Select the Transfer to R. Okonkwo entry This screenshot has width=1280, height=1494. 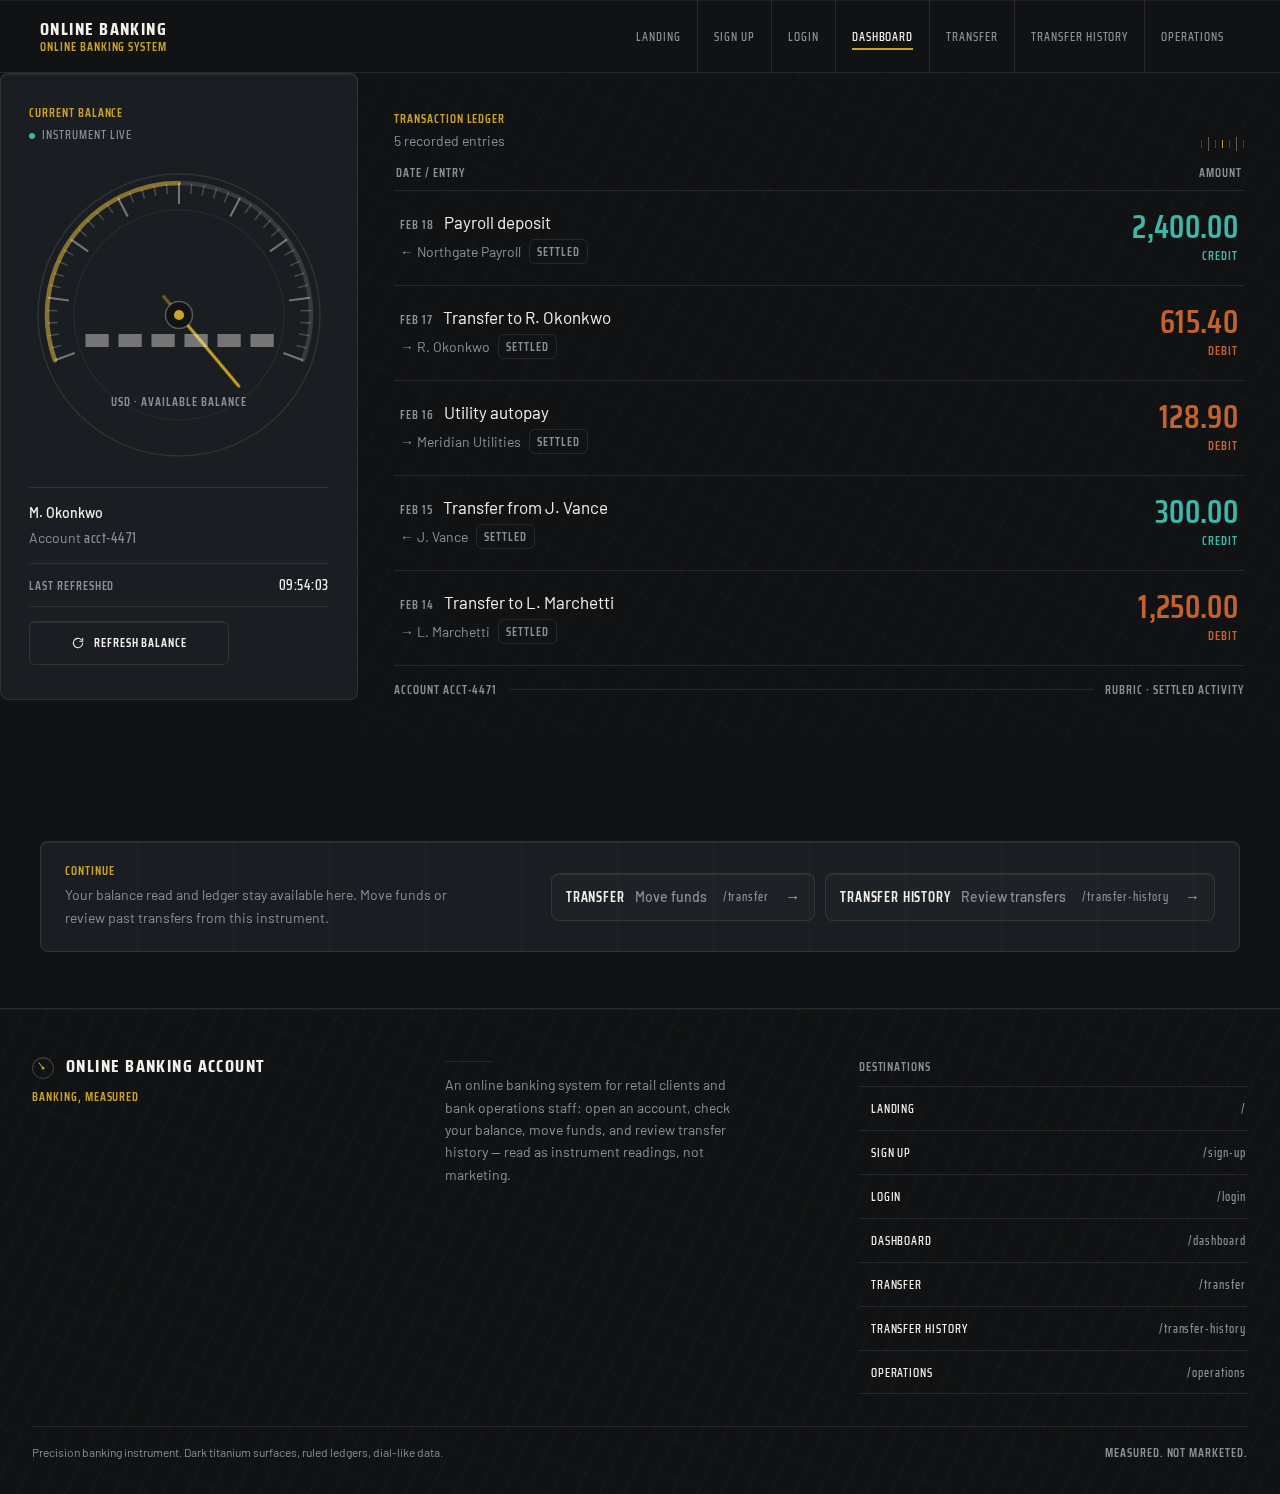pyautogui.click(x=819, y=333)
